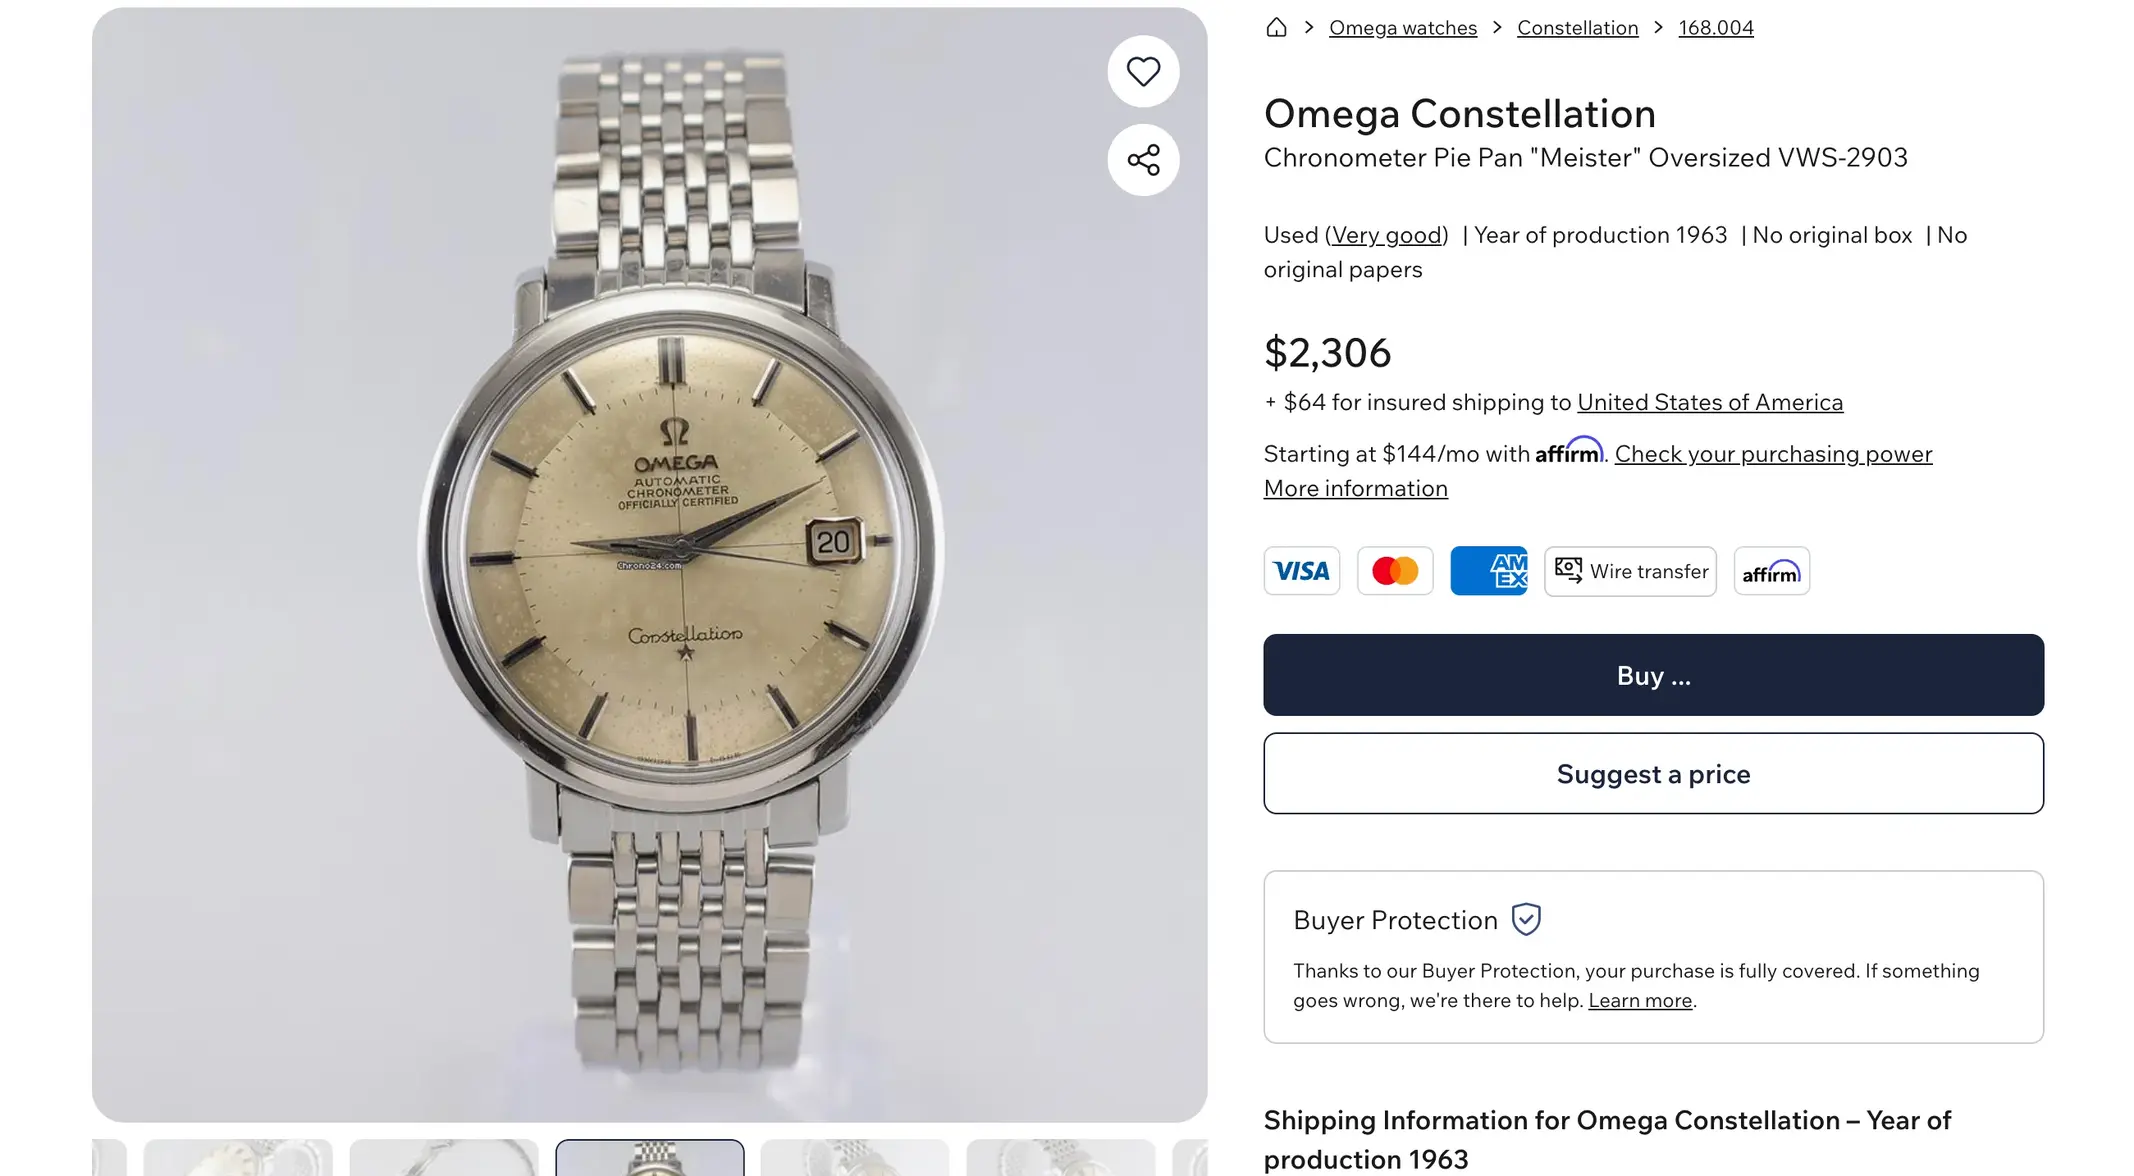The image size is (2134, 1176).
Task: Click the Mastercard payment icon
Action: coord(1395,571)
